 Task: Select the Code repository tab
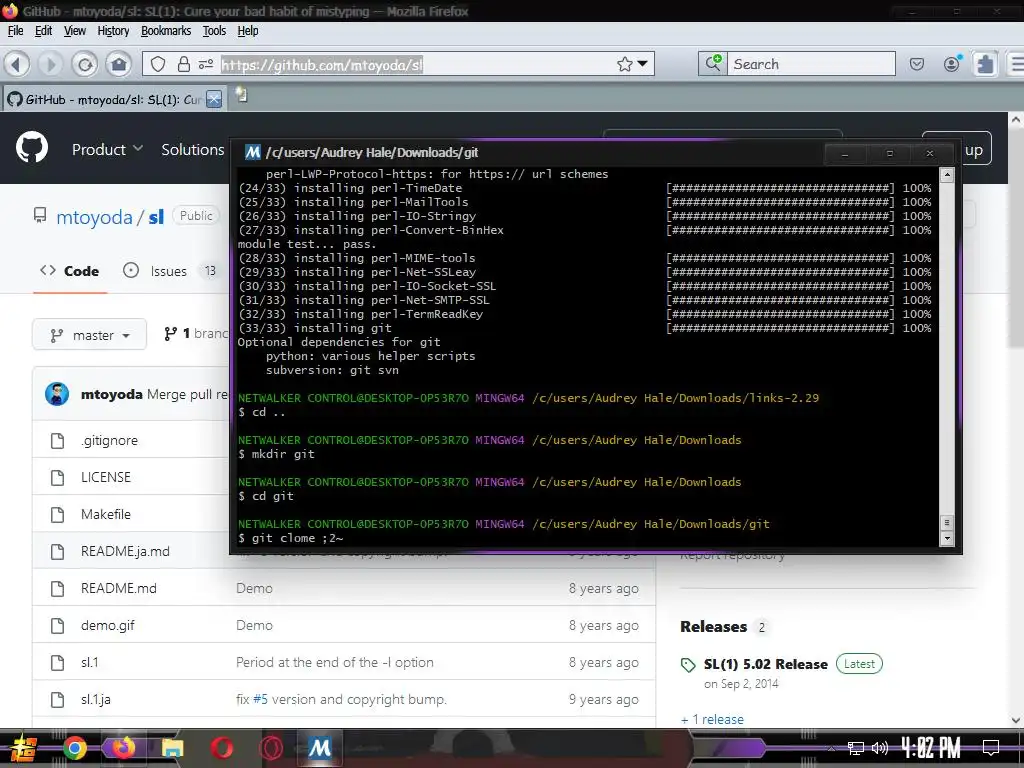tap(69, 270)
